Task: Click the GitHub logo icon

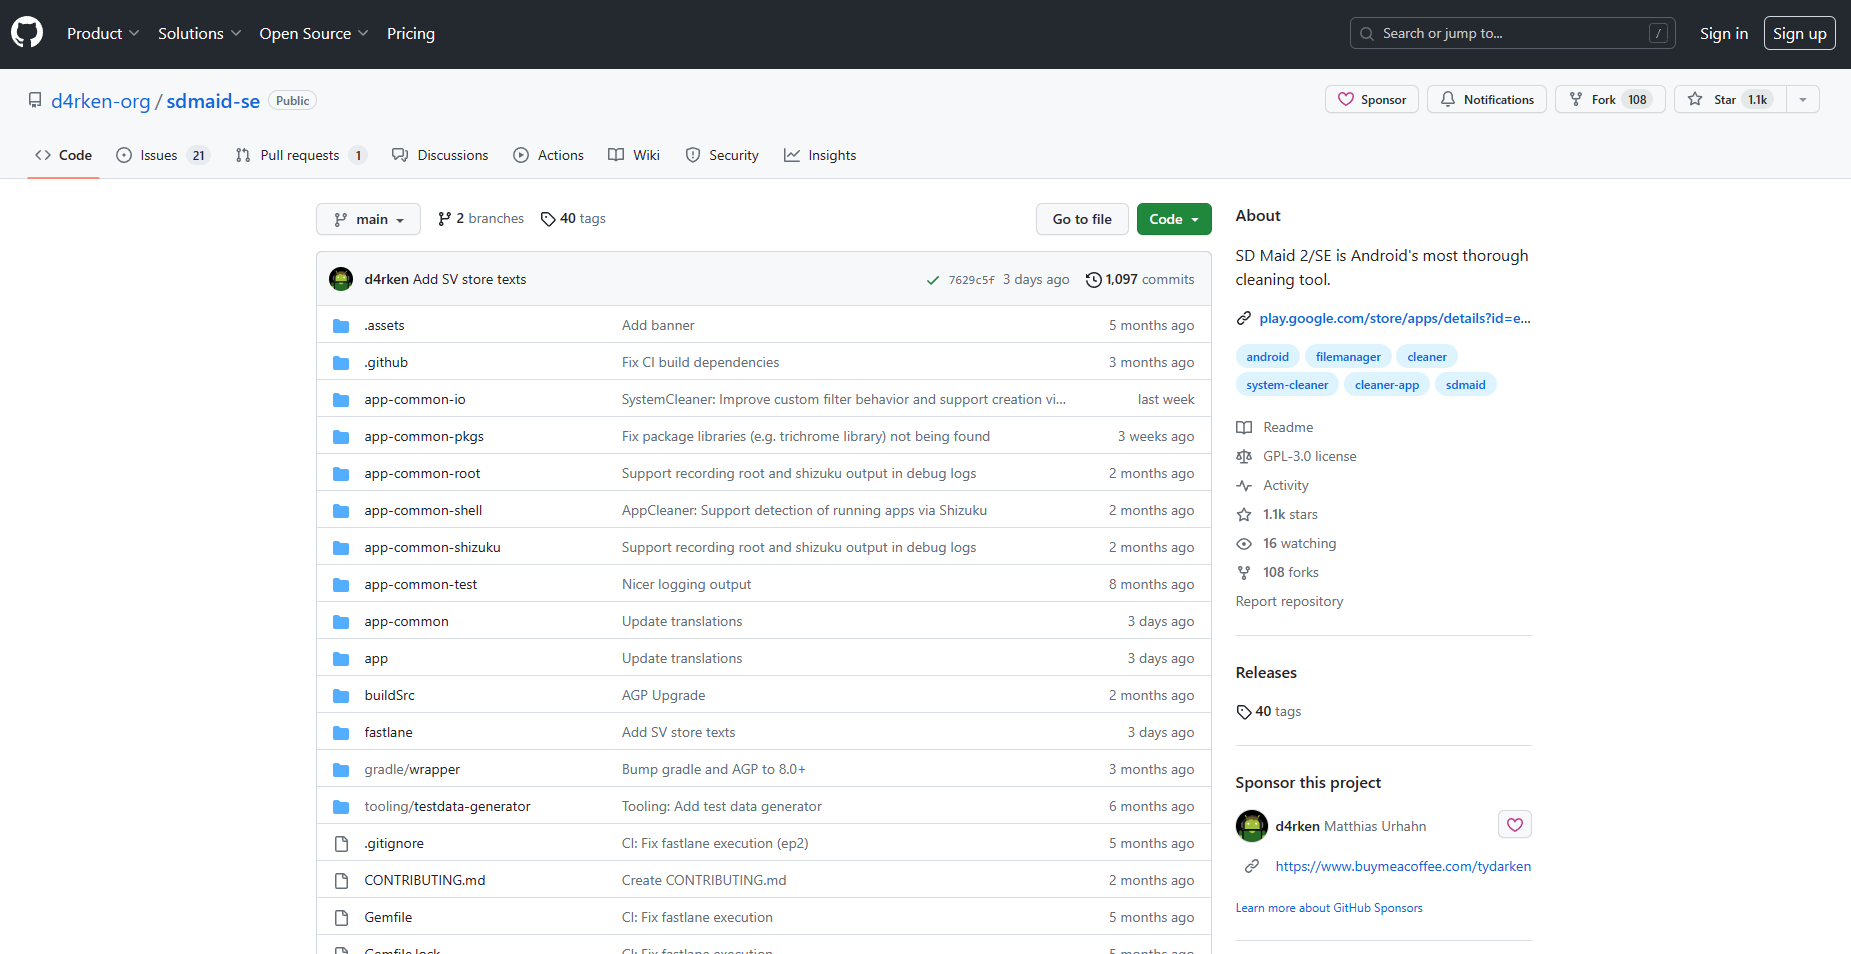Action: [27, 33]
